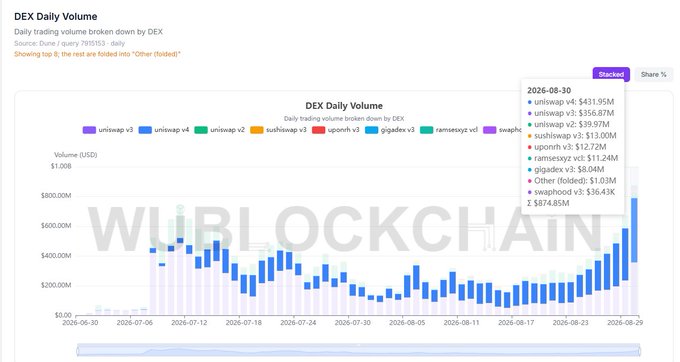Click x-axis label 2026-07-18
This screenshot has height=362, width=680.
[x=244, y=323]
